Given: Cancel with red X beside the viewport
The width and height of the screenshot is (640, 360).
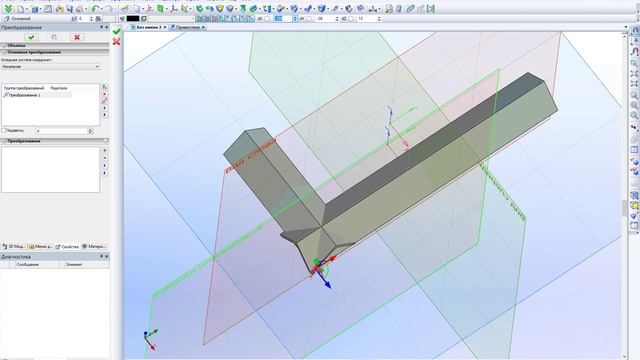Looking at the screenshot, I should click(x=117, y=42).
